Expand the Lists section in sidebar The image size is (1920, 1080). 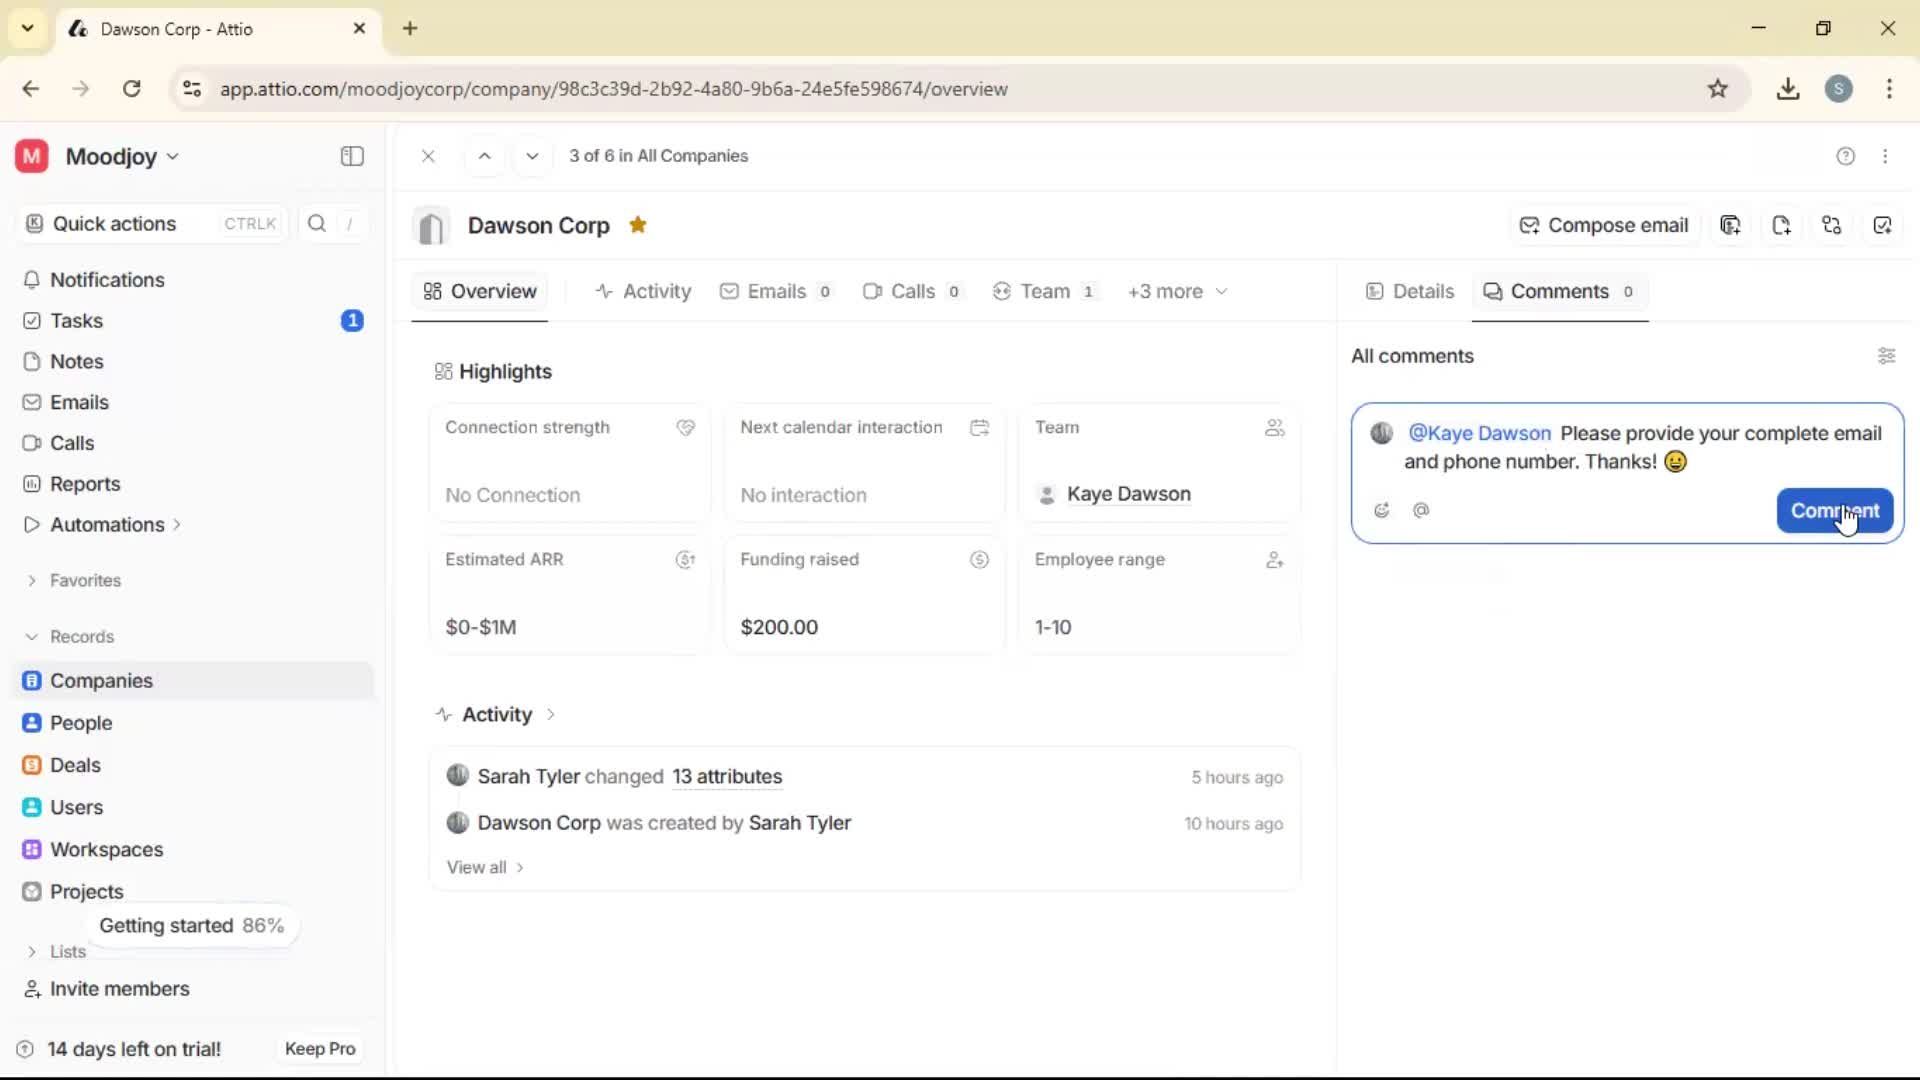pyautogui.click(x=33, y=952)
